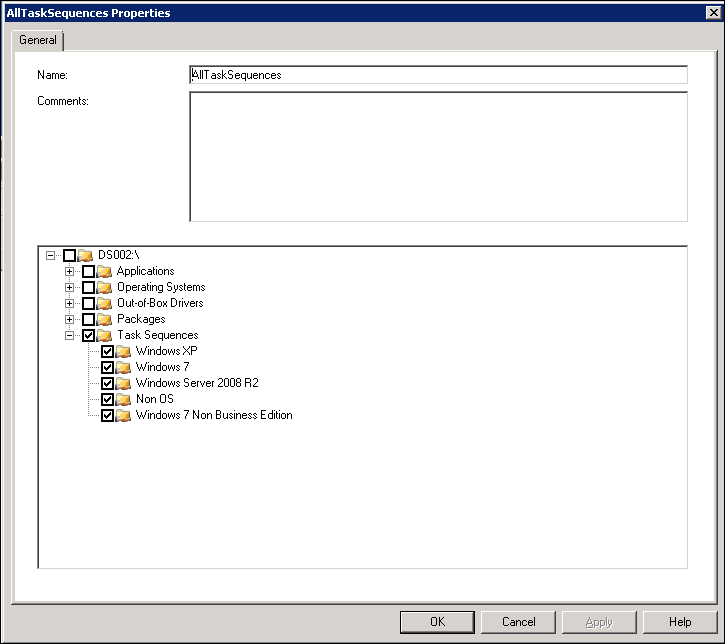Screen dimensions: 725x644
Task: Click the Operating Systems folder icon
Action: (104, 288)
